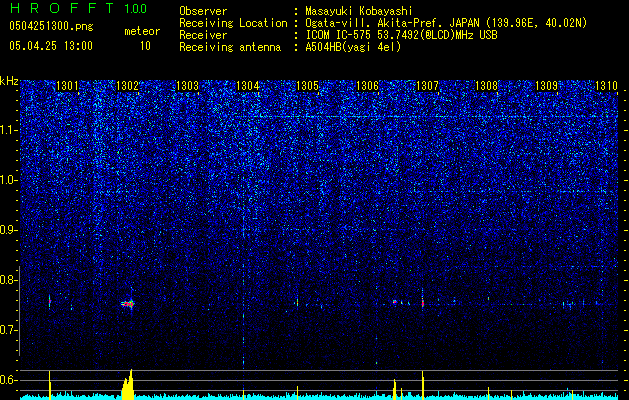Click the wide yellow amplitude peak below 1302
Image resolution: width=629 pixels, height=400 pixels.
tap(128, 385)
